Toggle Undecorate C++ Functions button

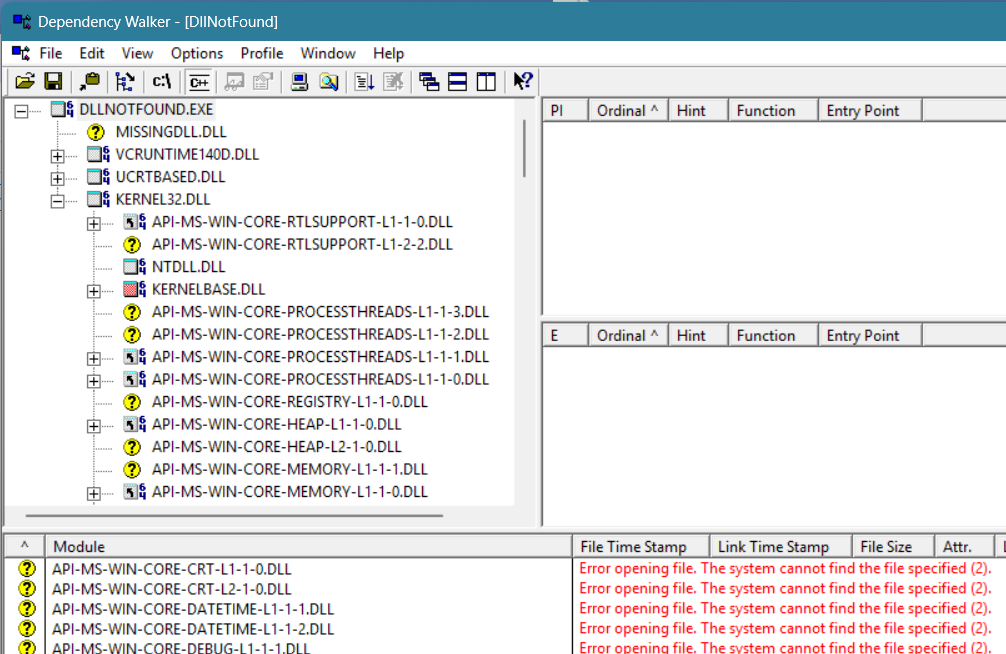click(x=199, y=82)
